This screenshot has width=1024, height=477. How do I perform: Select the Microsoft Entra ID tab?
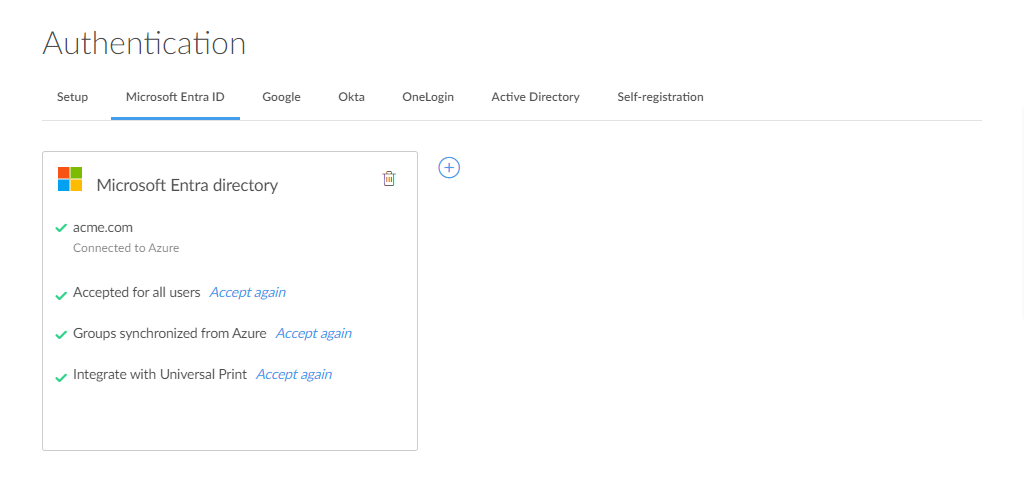[x=175, y=97]
